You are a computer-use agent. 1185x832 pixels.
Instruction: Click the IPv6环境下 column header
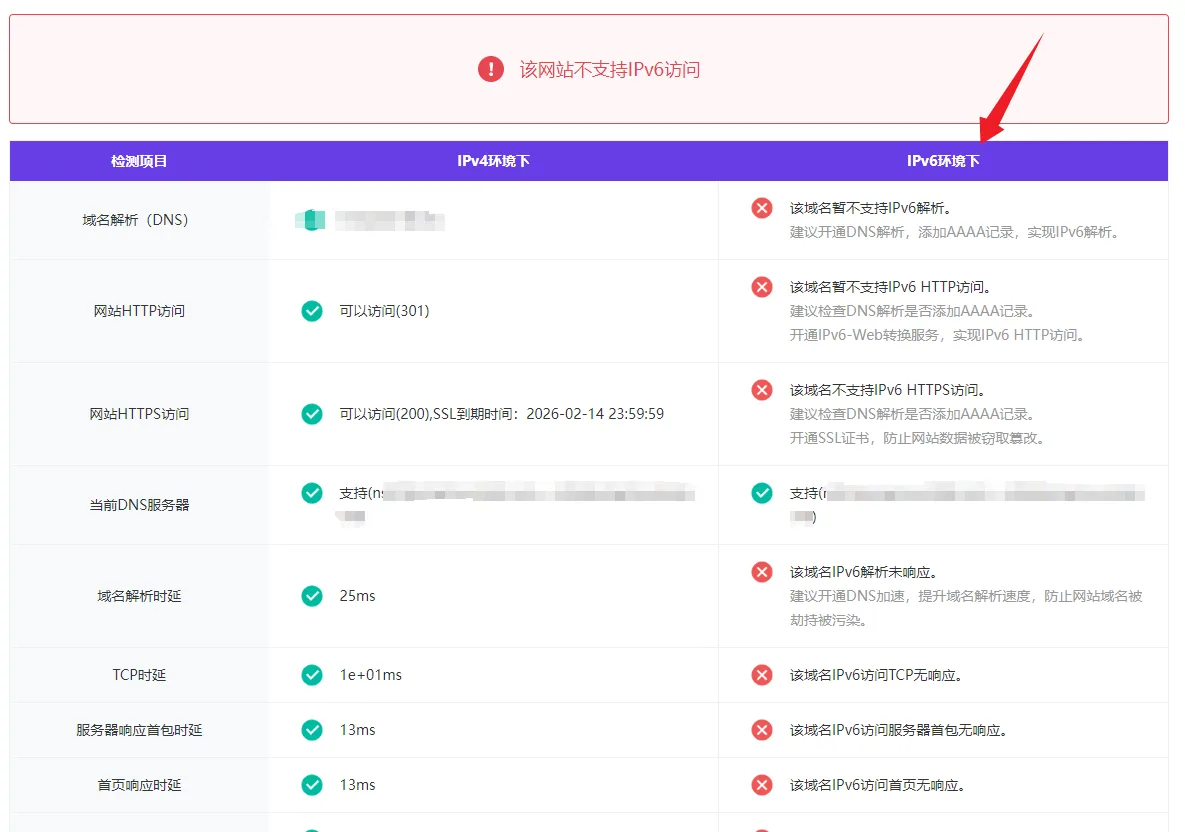[x=943, y=161]
